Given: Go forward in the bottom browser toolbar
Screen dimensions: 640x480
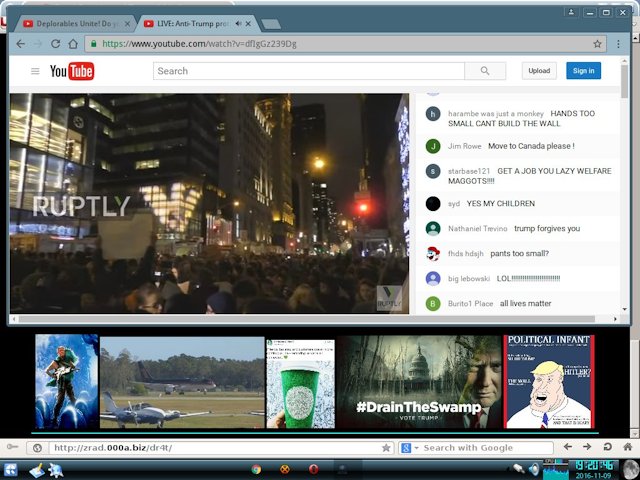Looking at the screenshot, I should [587, 447].
